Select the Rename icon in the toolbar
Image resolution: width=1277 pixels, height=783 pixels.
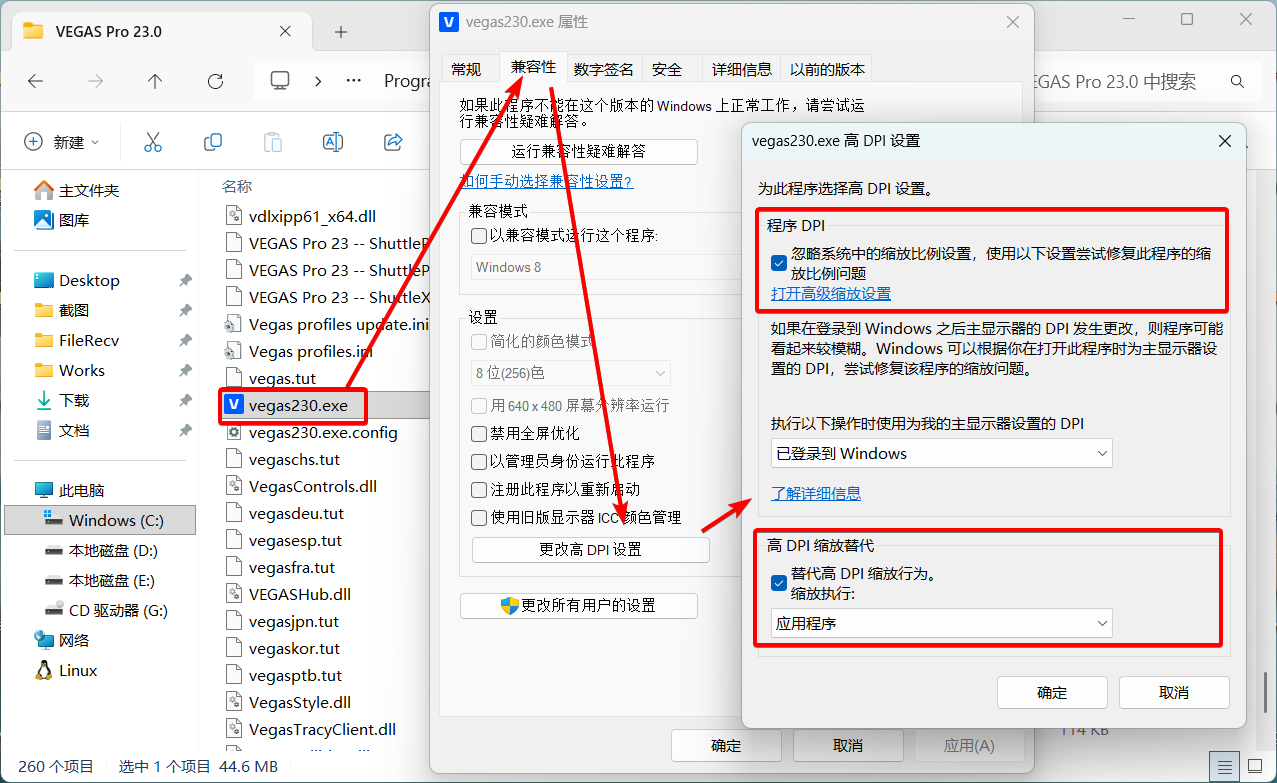(332, 142)
